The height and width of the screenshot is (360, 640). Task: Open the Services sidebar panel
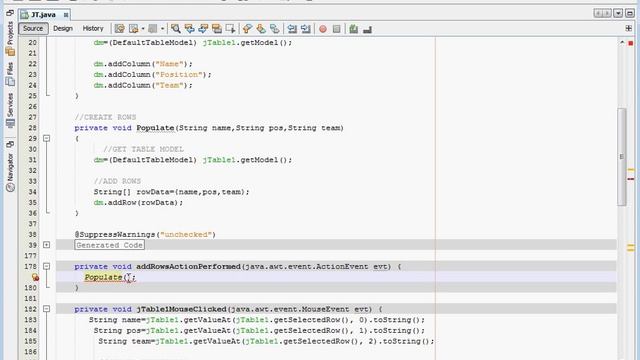point(10,110)
